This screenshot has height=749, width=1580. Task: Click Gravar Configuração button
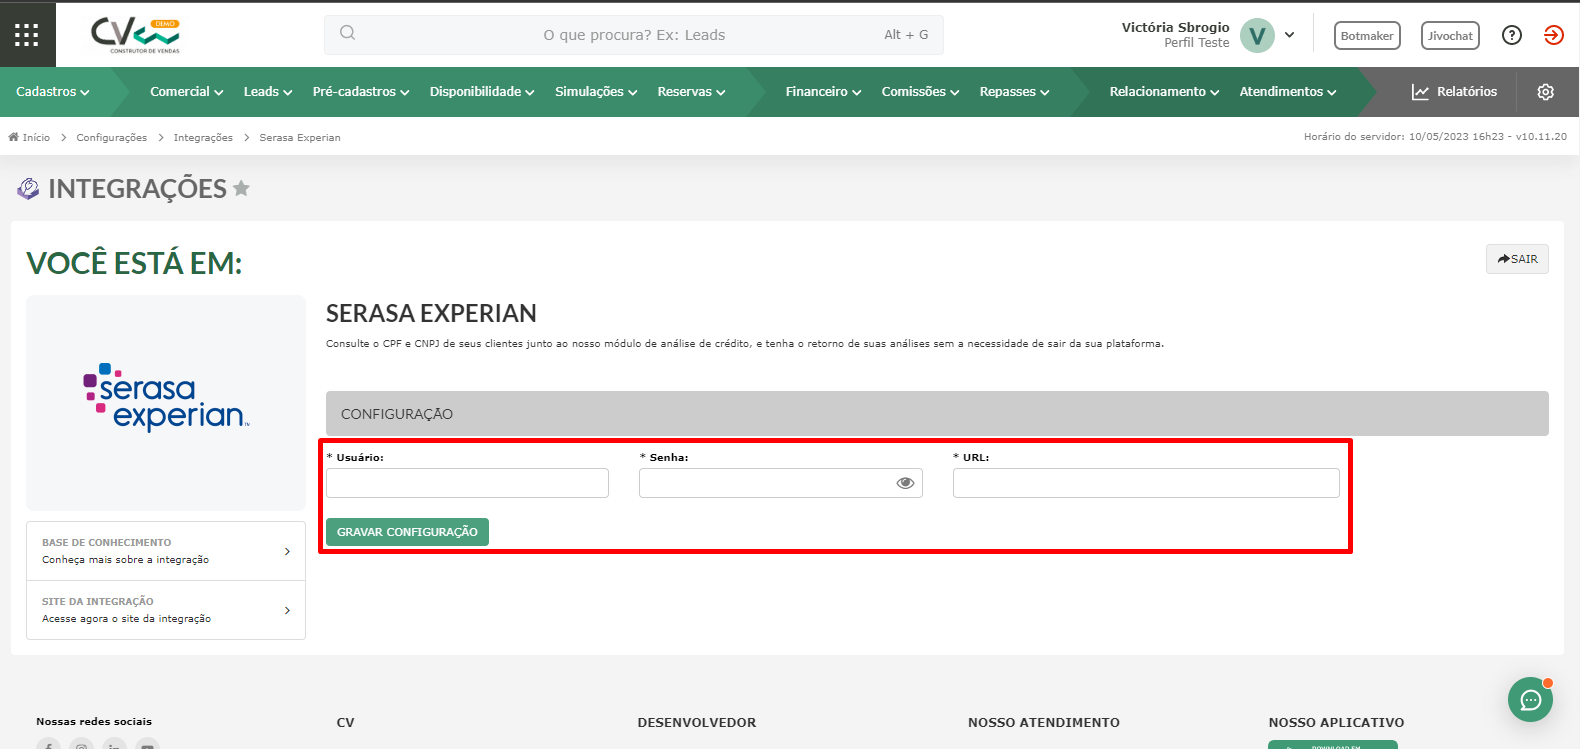point(407,532)
